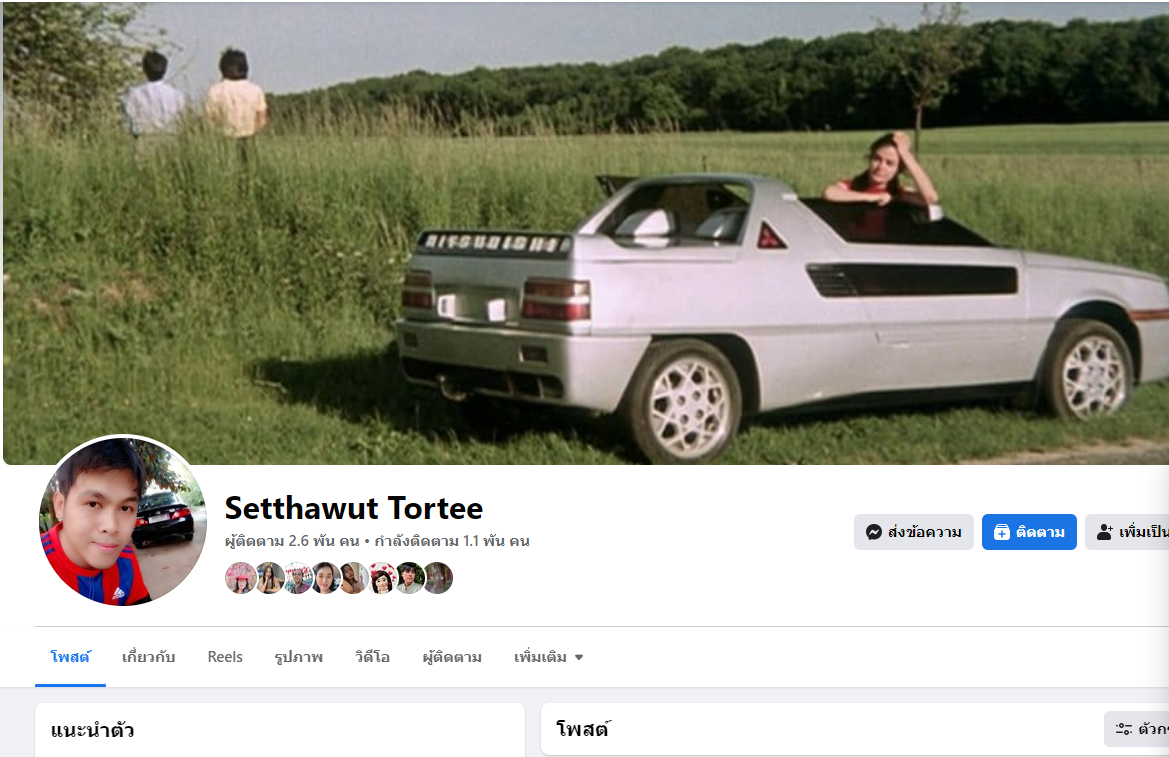Expand the เพิ่มเติม dropdown arrow
Viewport: 1169px width, 757px height.
pos(579,657)
